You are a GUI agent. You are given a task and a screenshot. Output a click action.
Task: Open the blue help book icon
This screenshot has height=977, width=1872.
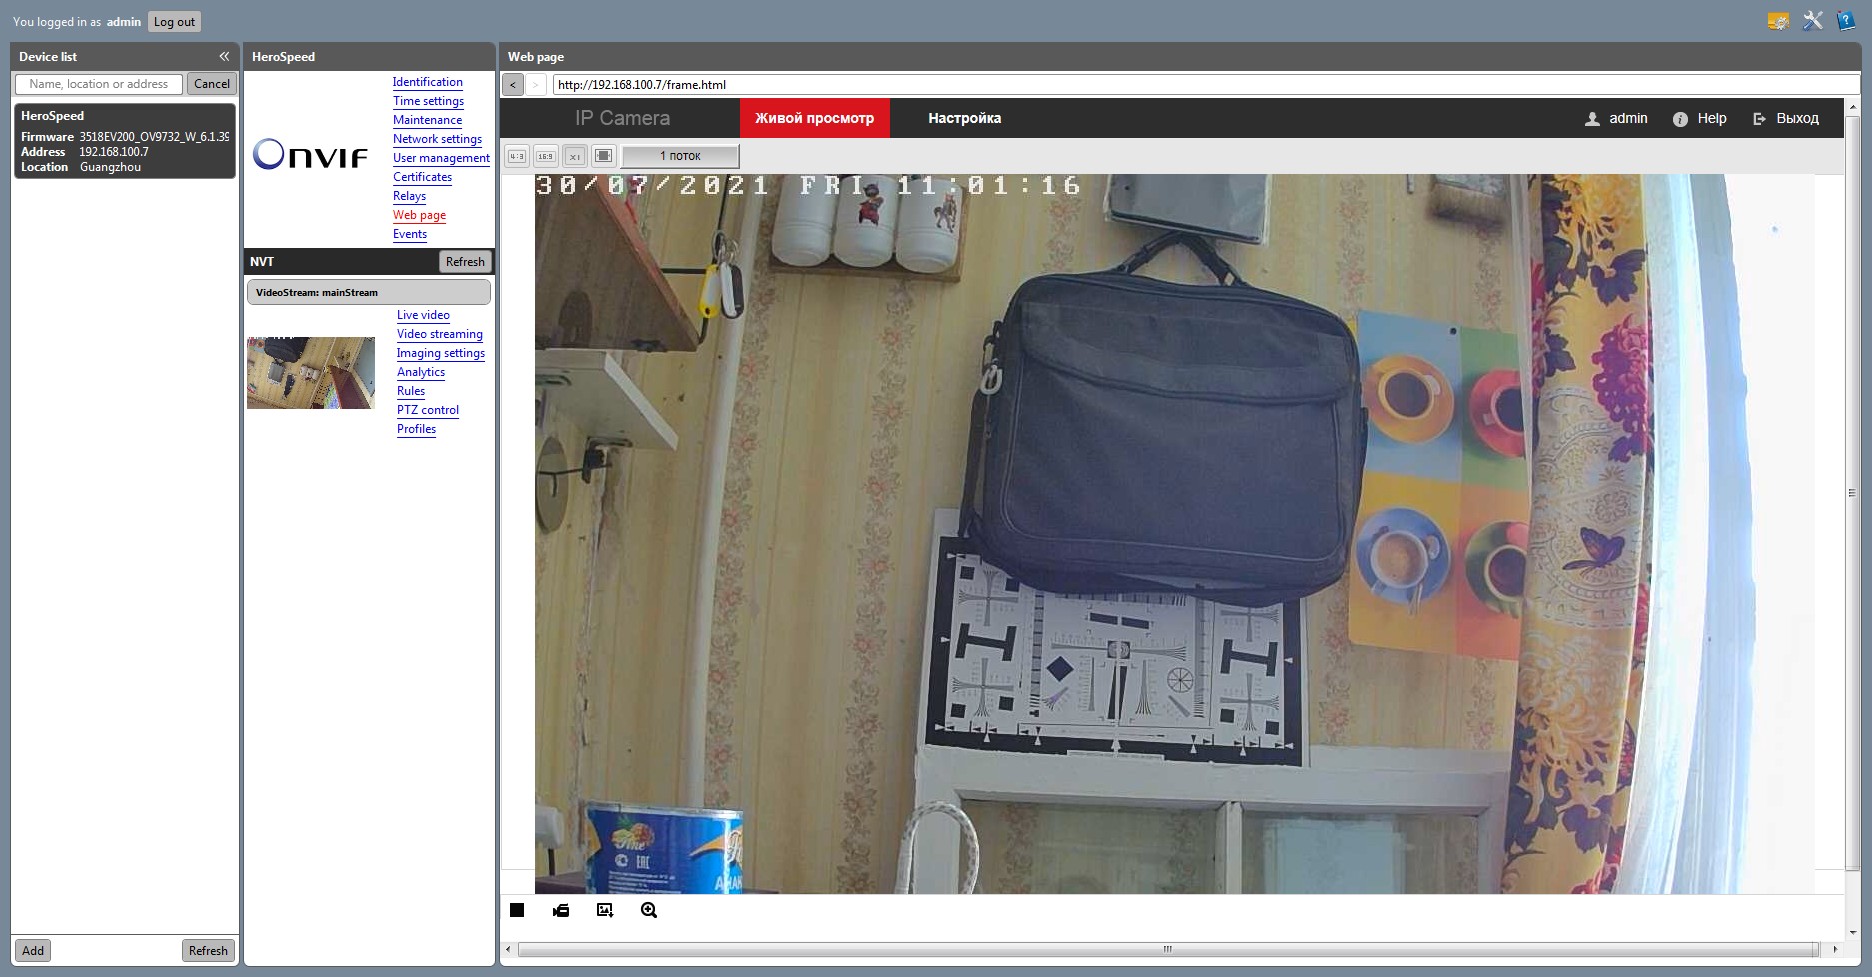(x=1846, y=21)
